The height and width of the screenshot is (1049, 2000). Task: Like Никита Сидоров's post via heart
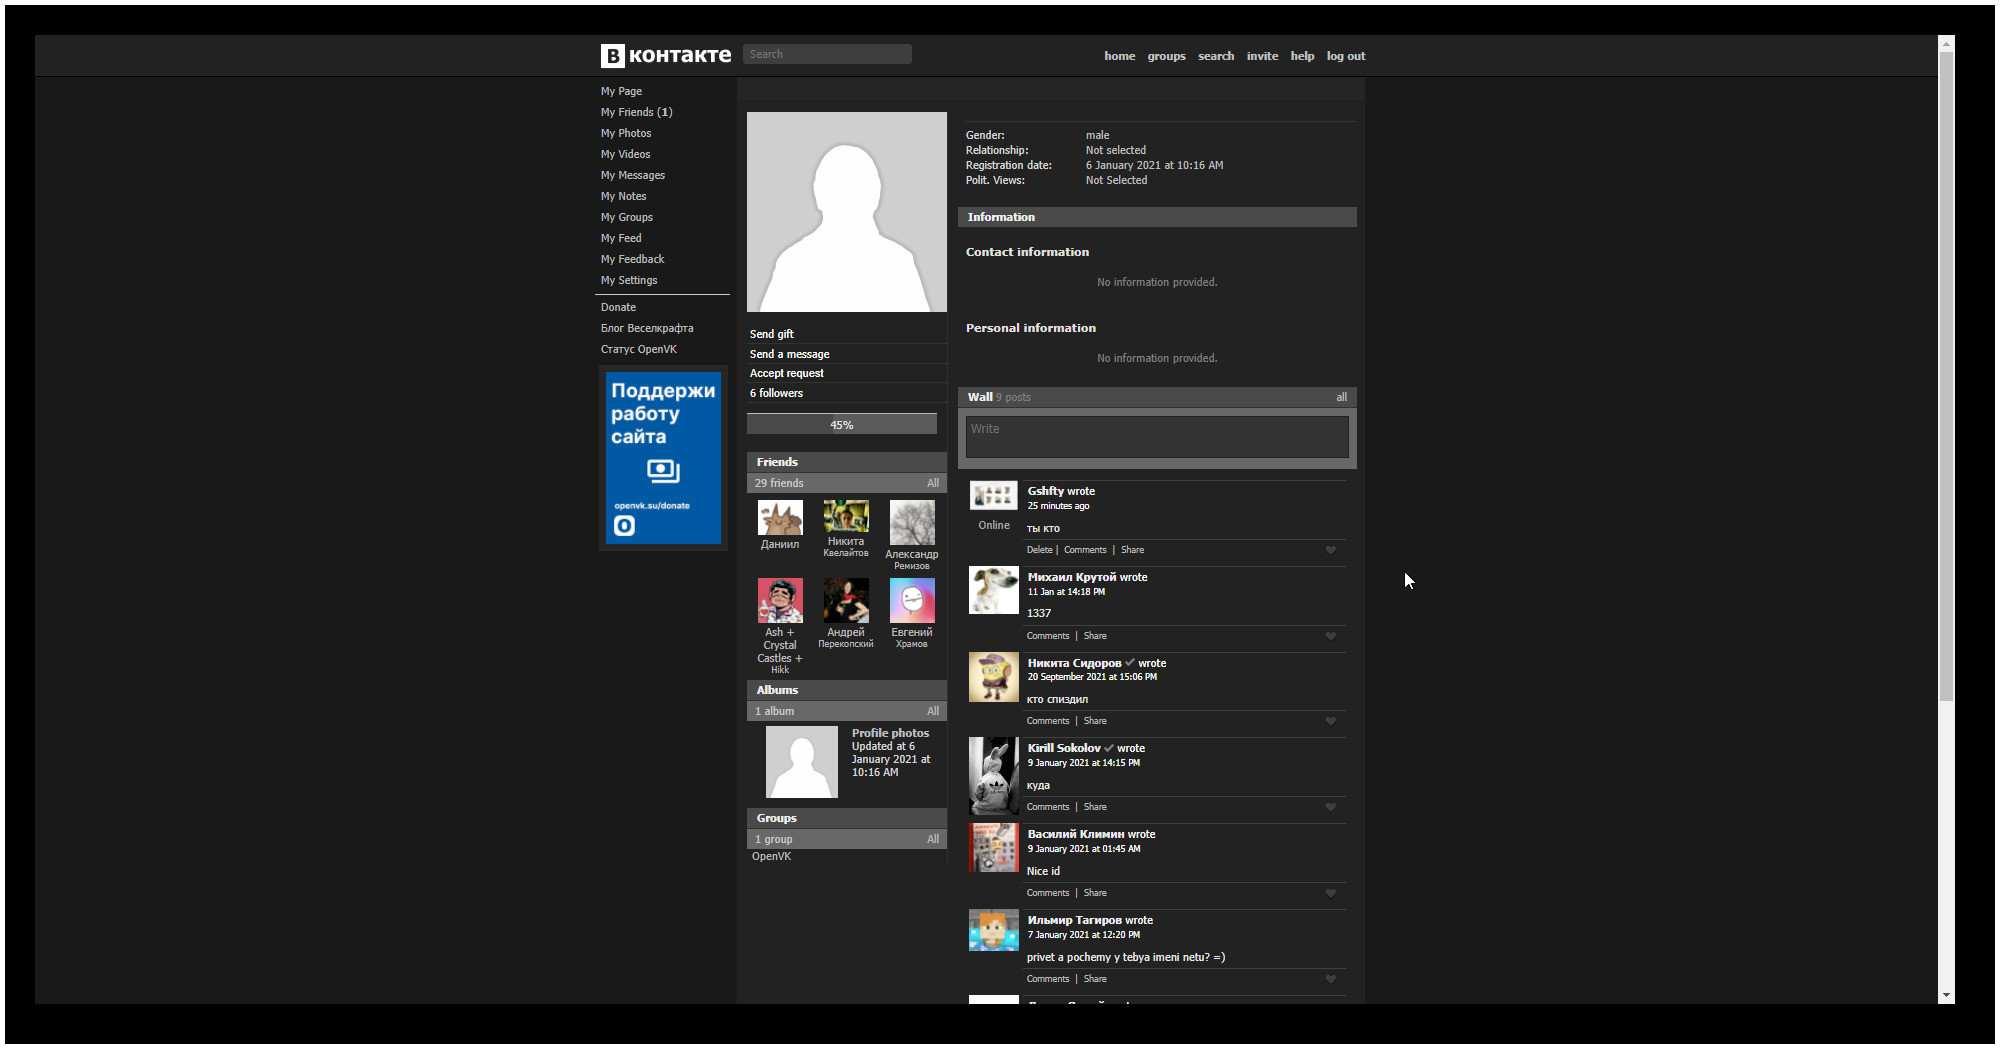tap(1330, 721)
